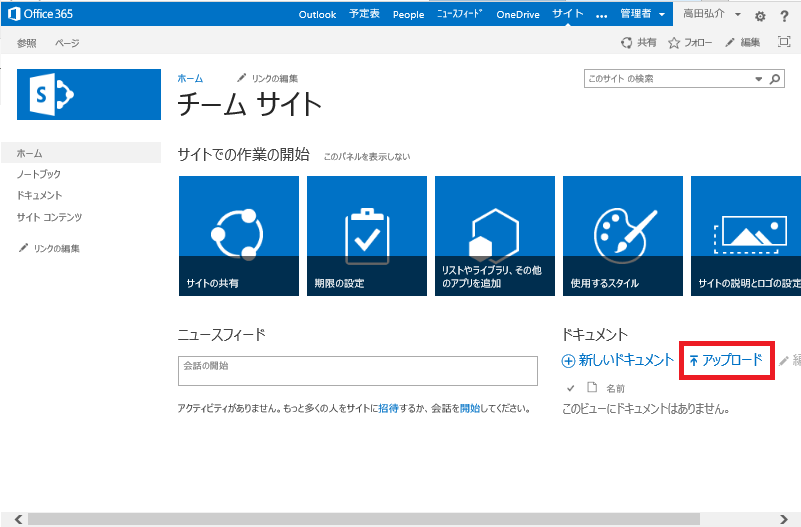801x527 pixels.
Task: Click リンクの編集 next to the breadcrumb
Action: pos(267,78)
